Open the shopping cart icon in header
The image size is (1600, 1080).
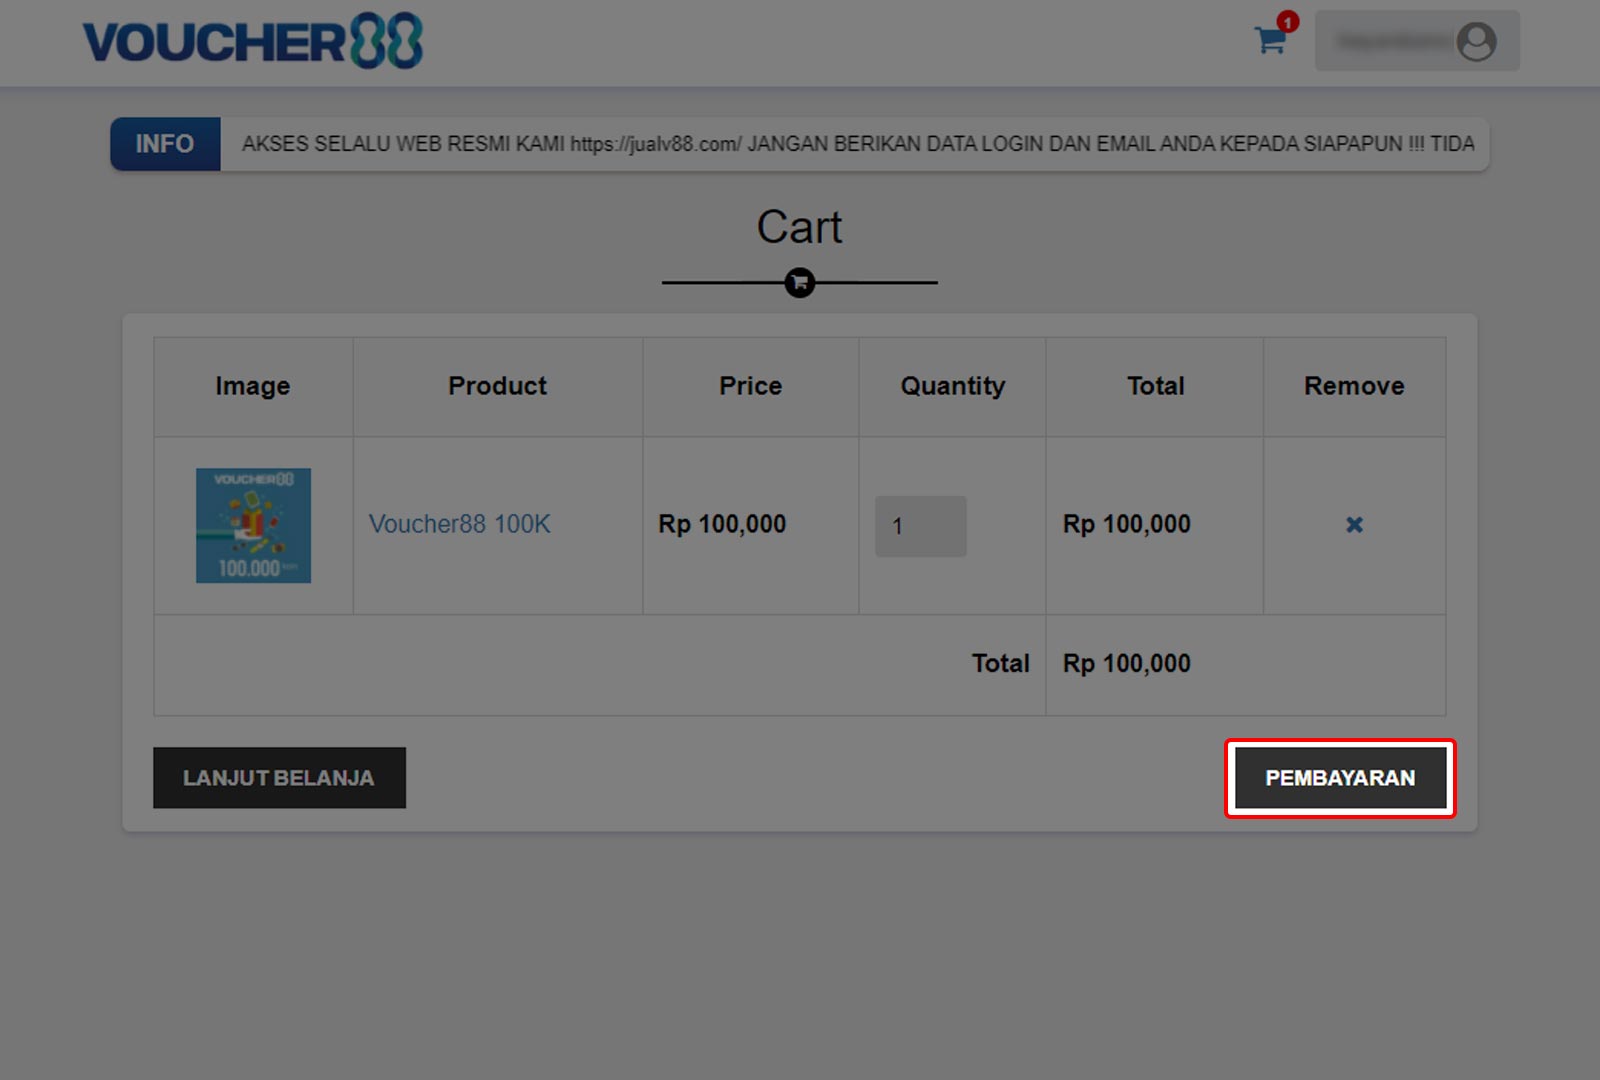coord(1269,42)
